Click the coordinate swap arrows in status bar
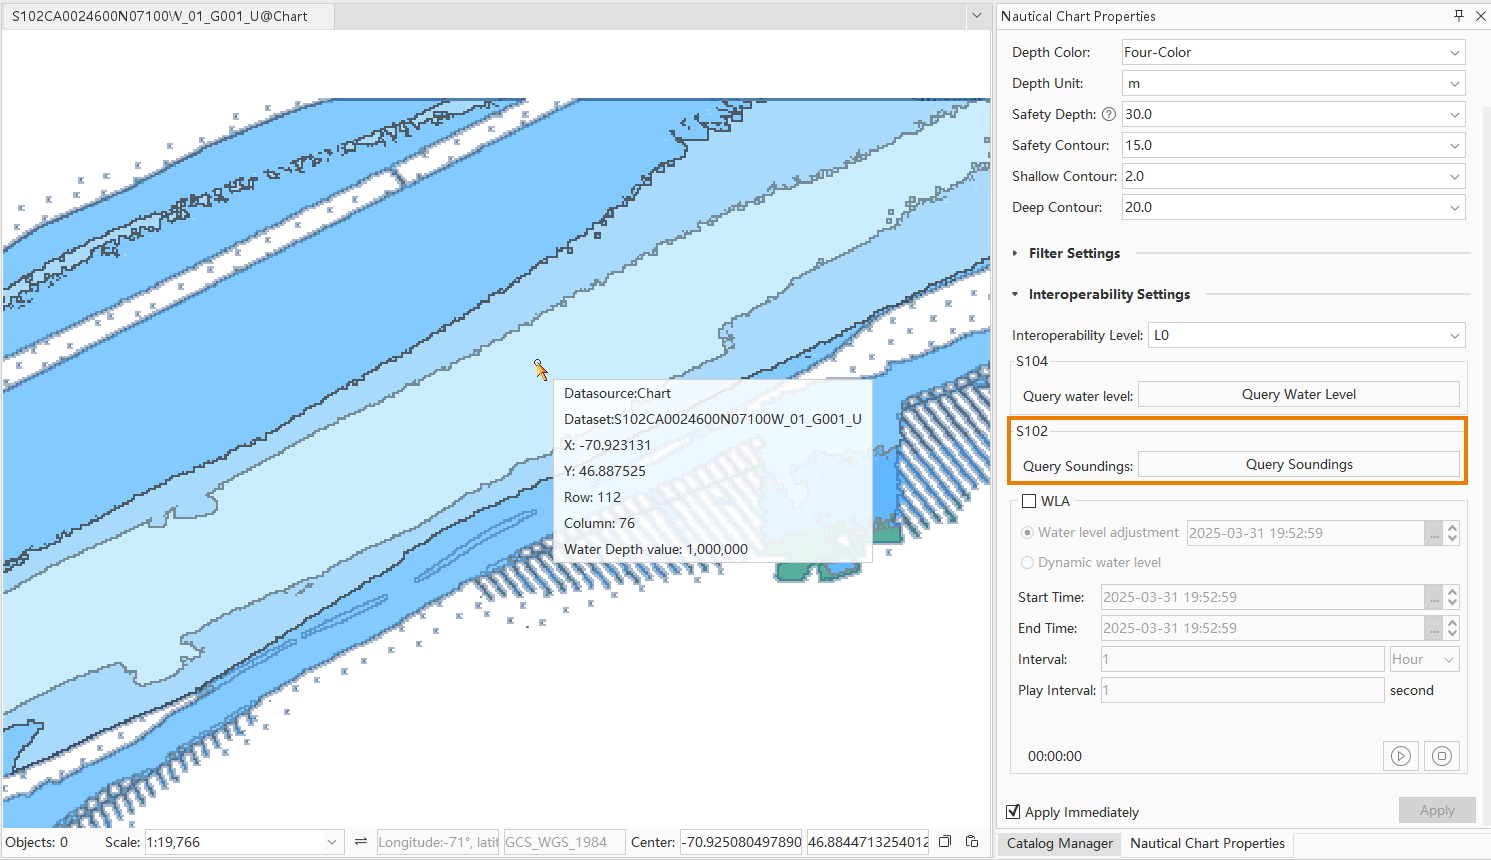 [x=361, y=842]
